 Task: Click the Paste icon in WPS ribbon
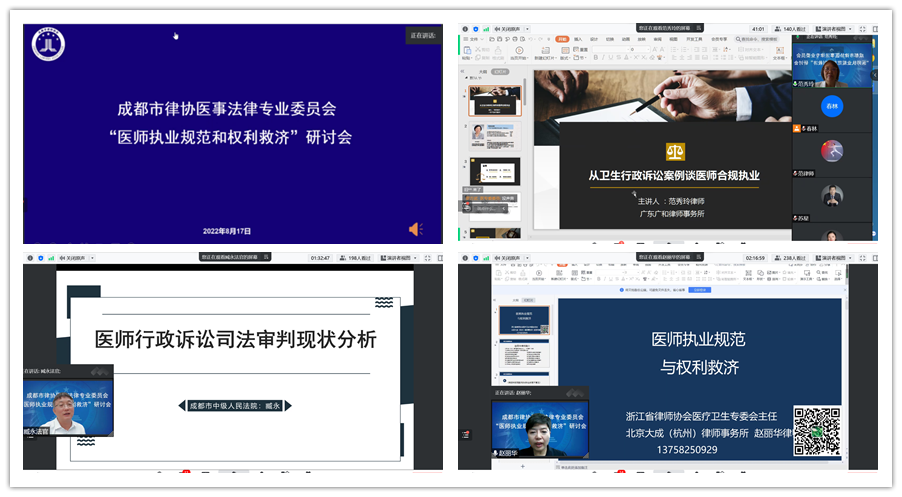point(467,50)
